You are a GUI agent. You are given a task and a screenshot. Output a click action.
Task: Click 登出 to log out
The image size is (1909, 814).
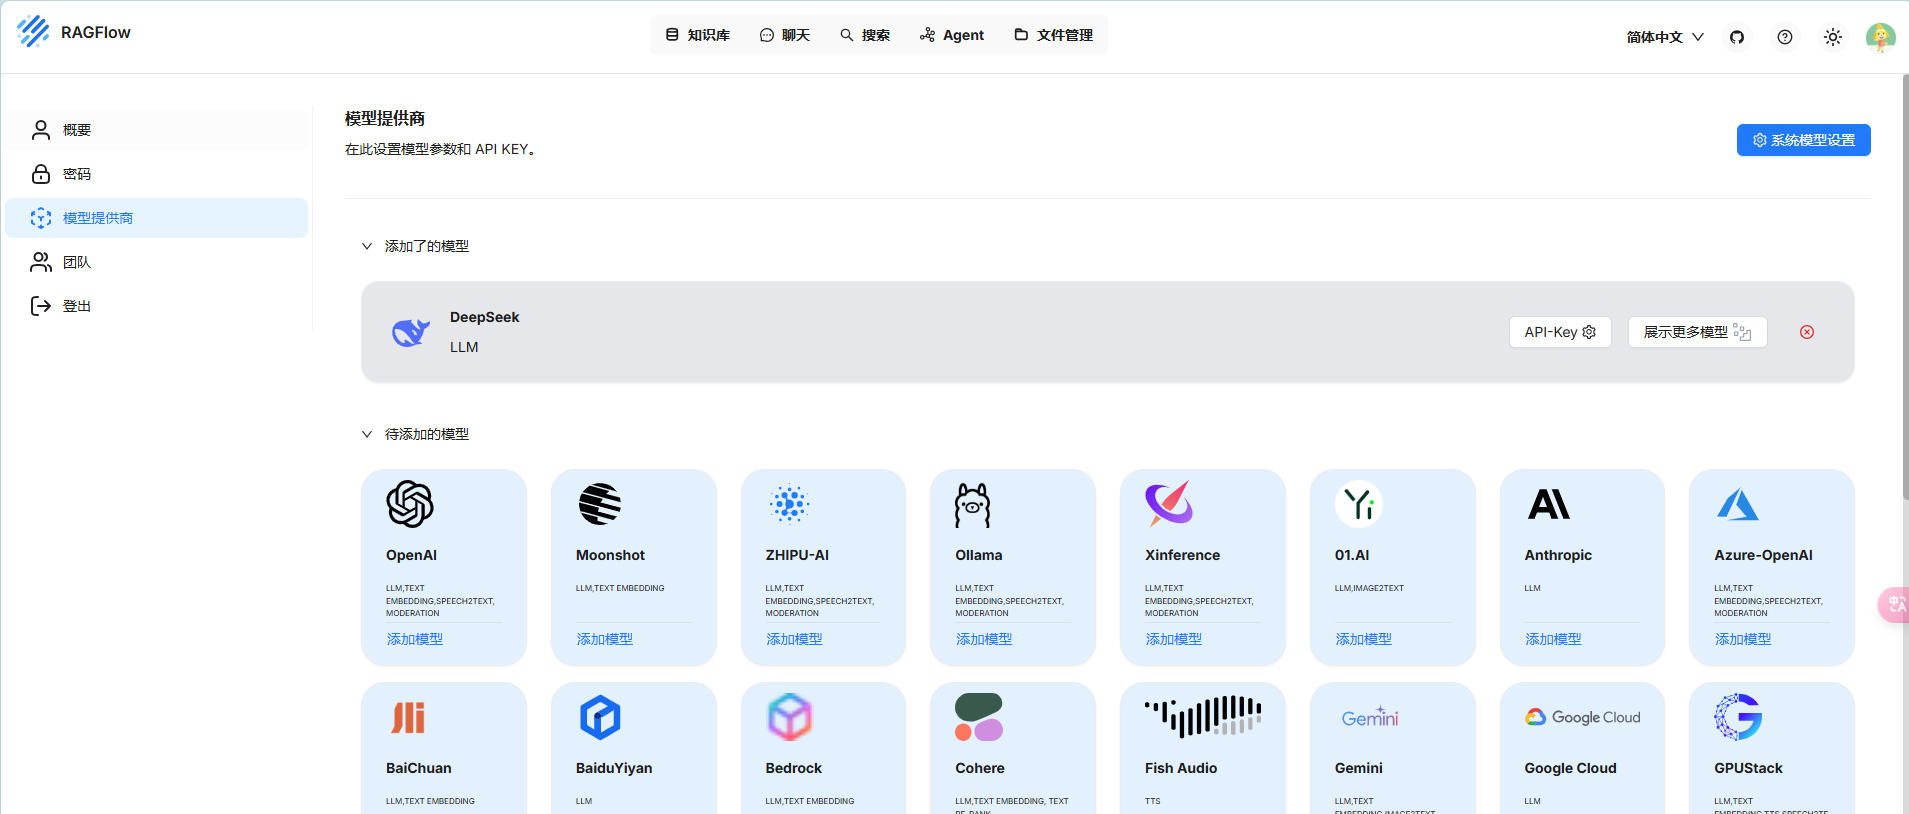click(x=157, y=306)
